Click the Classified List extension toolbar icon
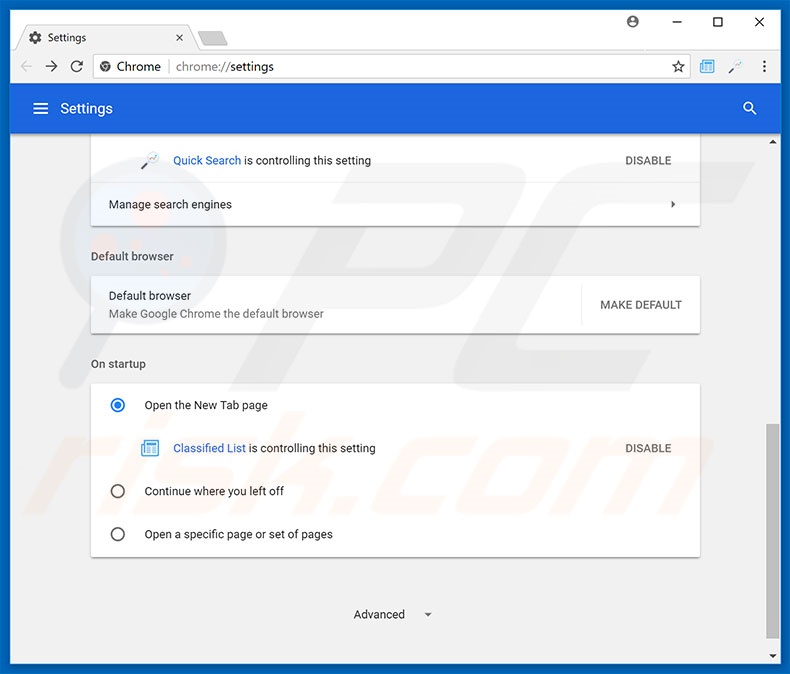790x674 pixels. tap(707, 67)
